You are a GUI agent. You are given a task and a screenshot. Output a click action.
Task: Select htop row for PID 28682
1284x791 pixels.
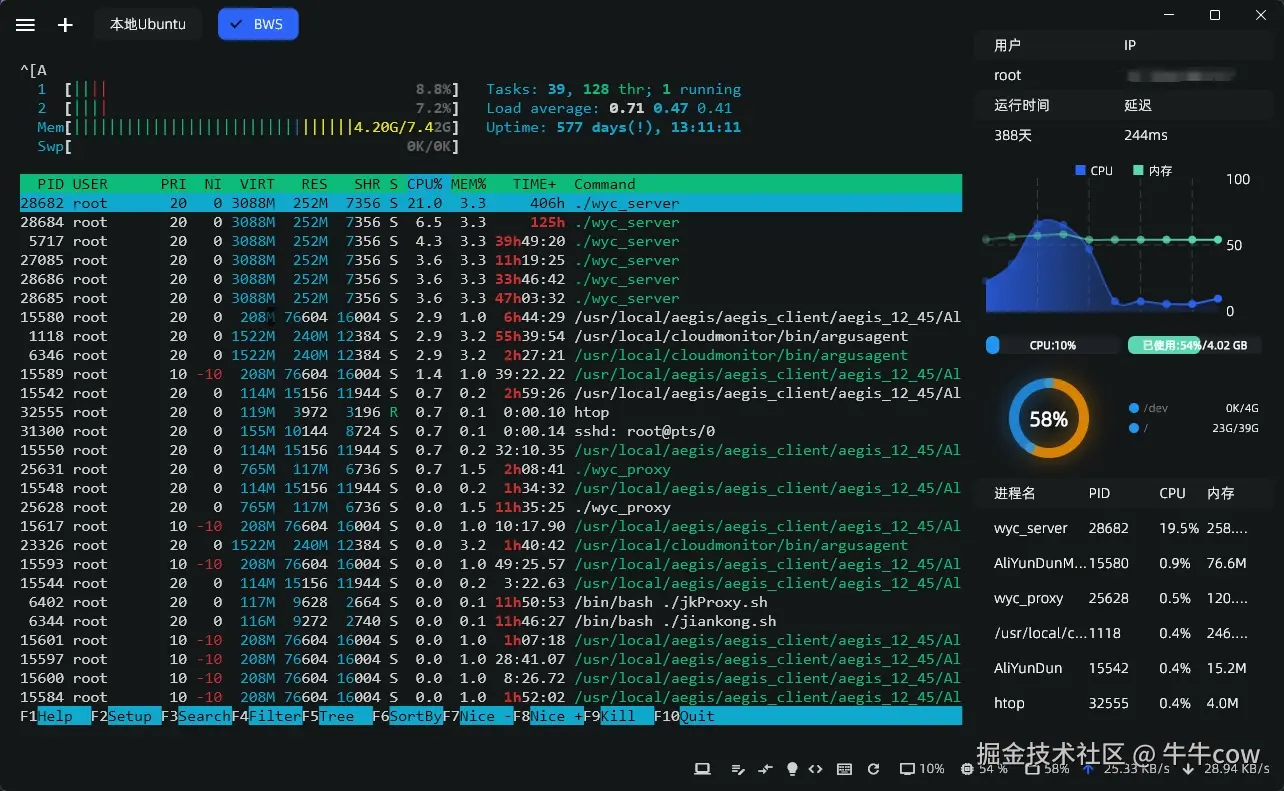click(491, 203)
